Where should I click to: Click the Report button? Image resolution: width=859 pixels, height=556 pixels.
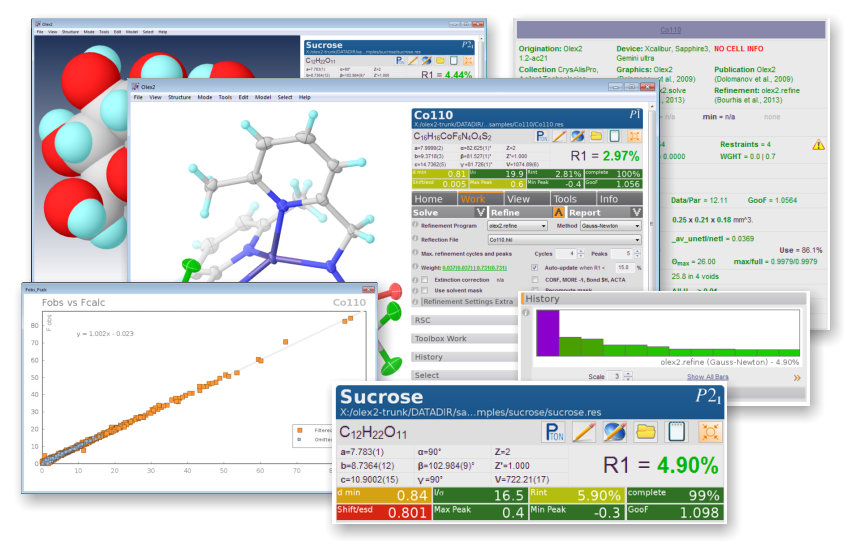click(x=599, y=213)
